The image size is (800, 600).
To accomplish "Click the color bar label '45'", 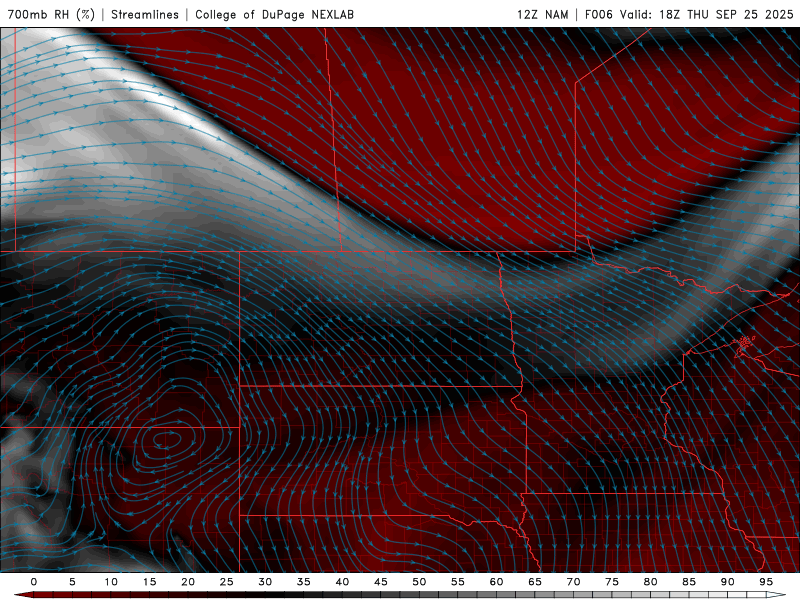I will tap(381, 582).
